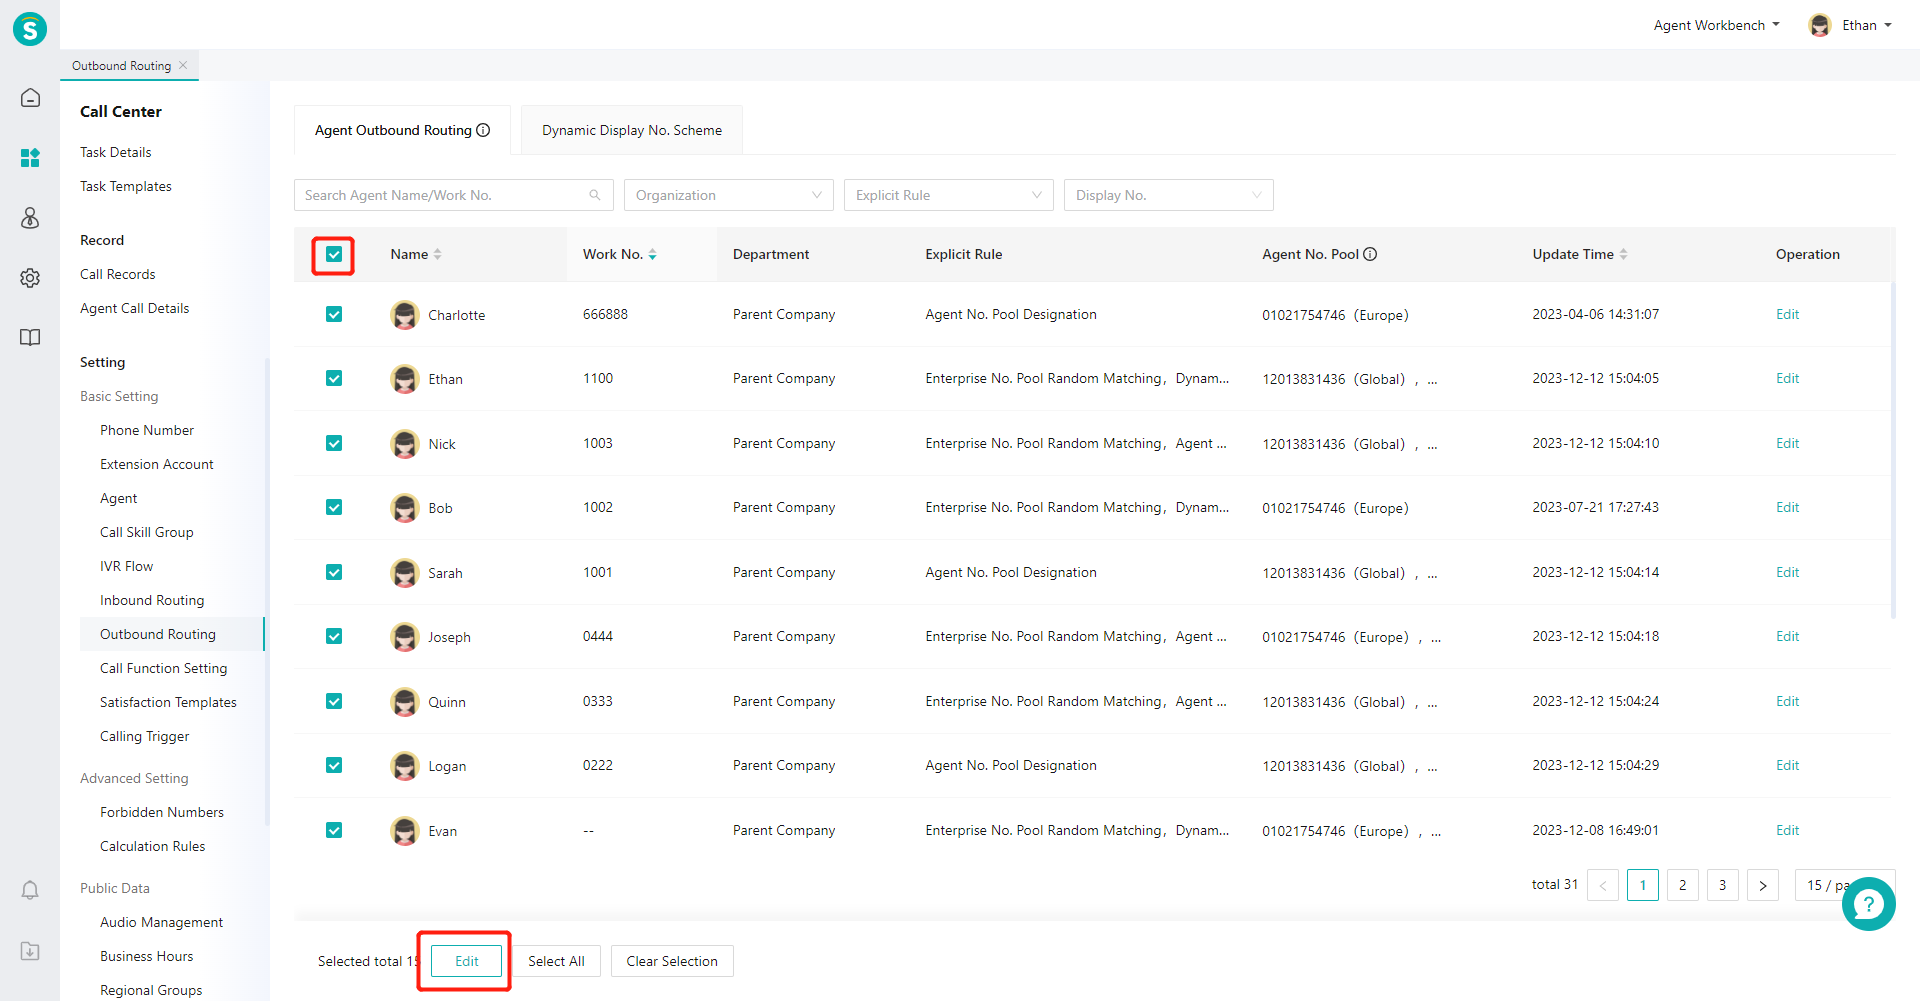The width and height of the screenshot is (1920, 1001).
Task: Click the green S logo
Action: click(30, 29)
